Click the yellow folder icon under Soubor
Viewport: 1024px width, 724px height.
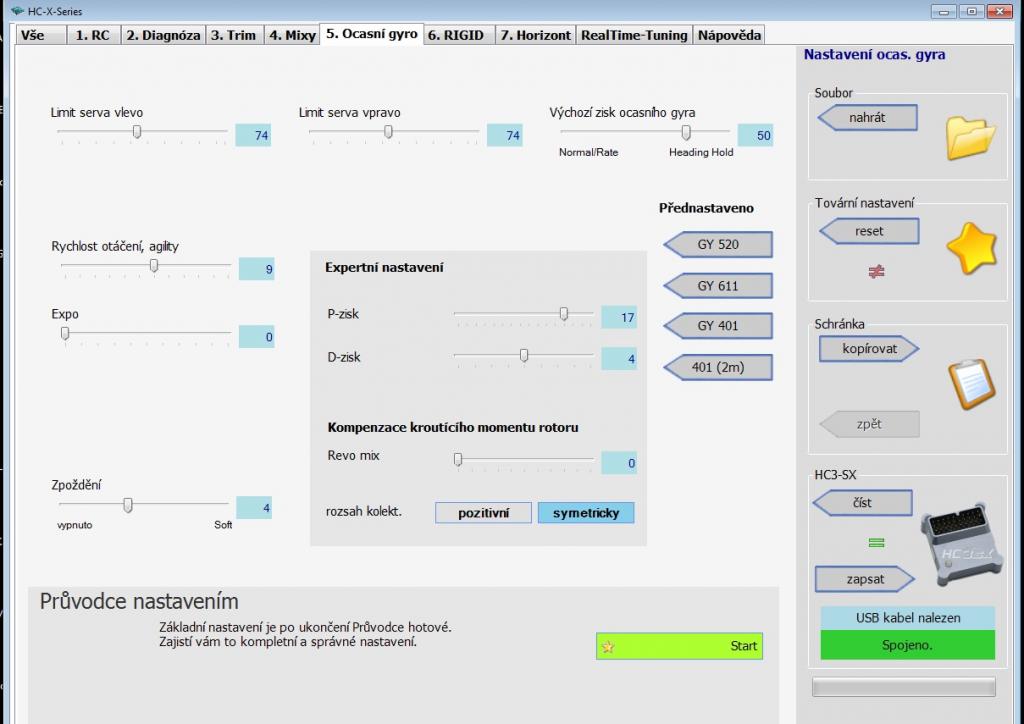tap(970, 138)
